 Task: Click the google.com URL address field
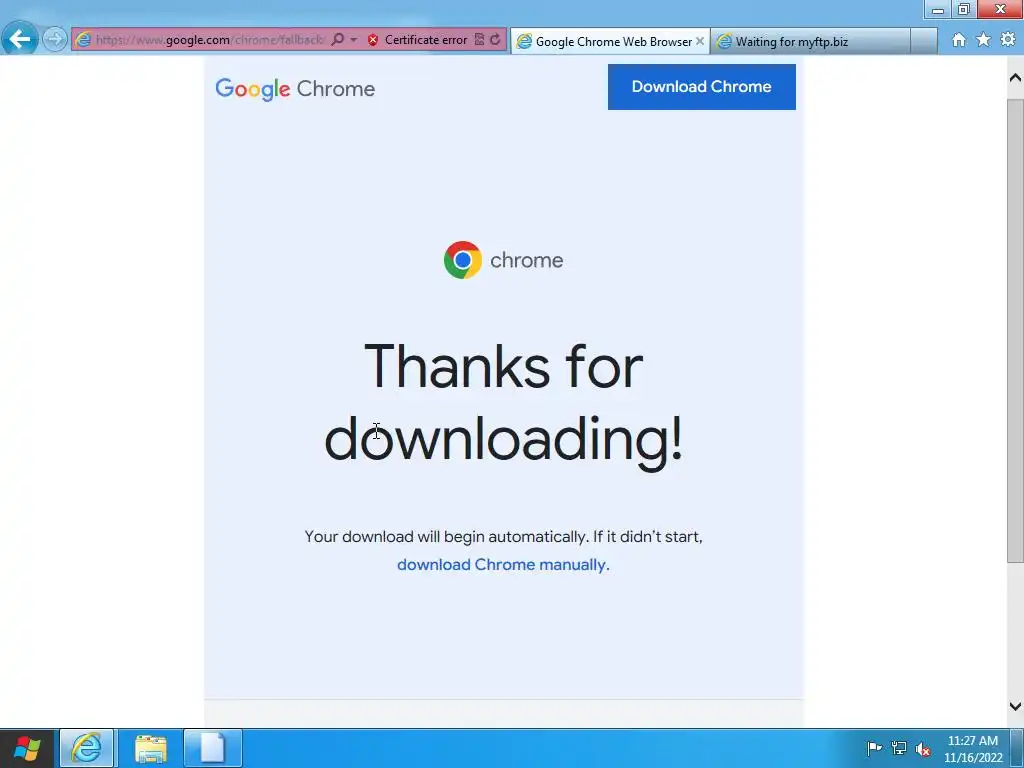click(x=210, y=40)
